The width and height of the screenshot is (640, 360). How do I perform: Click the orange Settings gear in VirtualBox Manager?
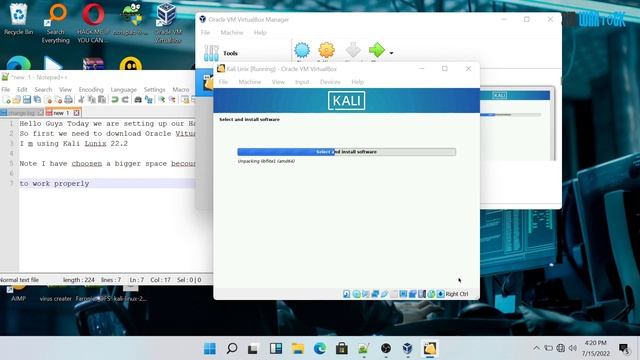pyautogui.click(x=326, y=50)
